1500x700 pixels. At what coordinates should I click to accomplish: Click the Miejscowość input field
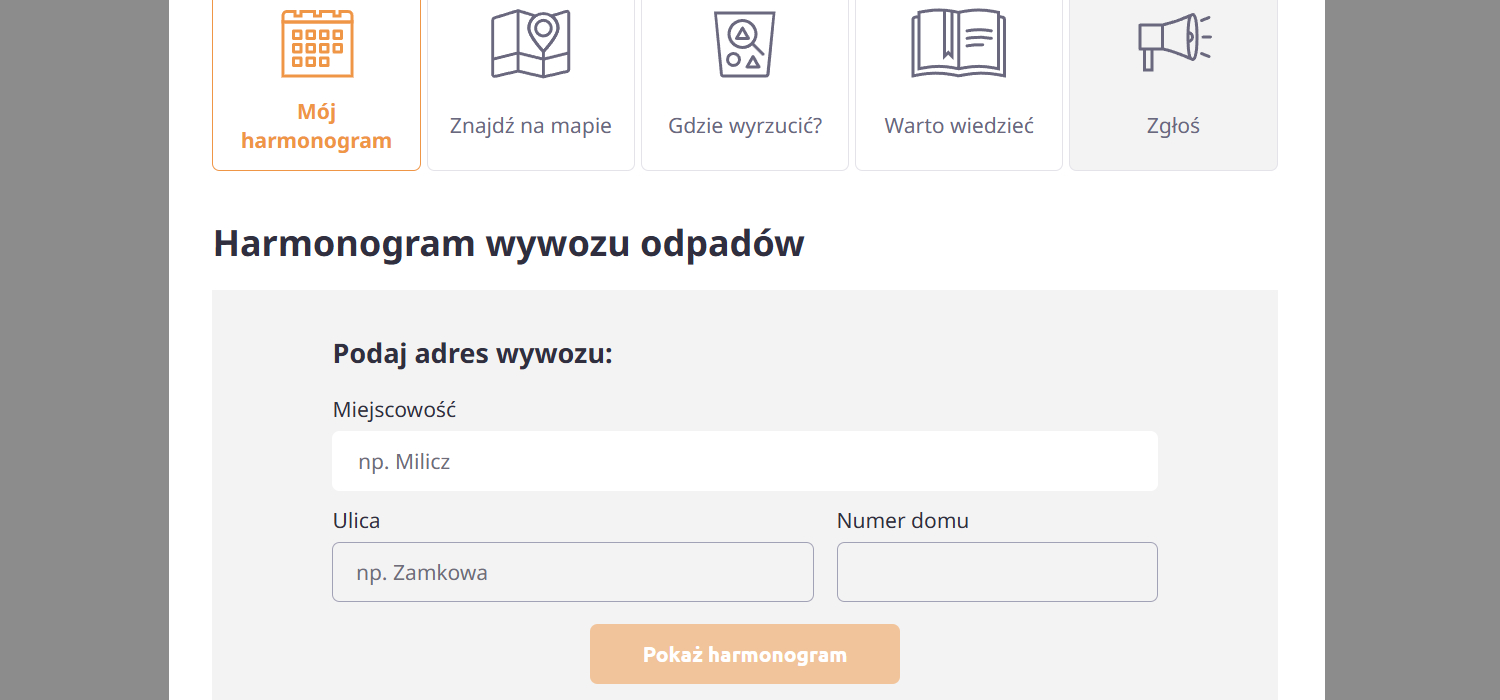pyautogui.click(x=744, y=460)
